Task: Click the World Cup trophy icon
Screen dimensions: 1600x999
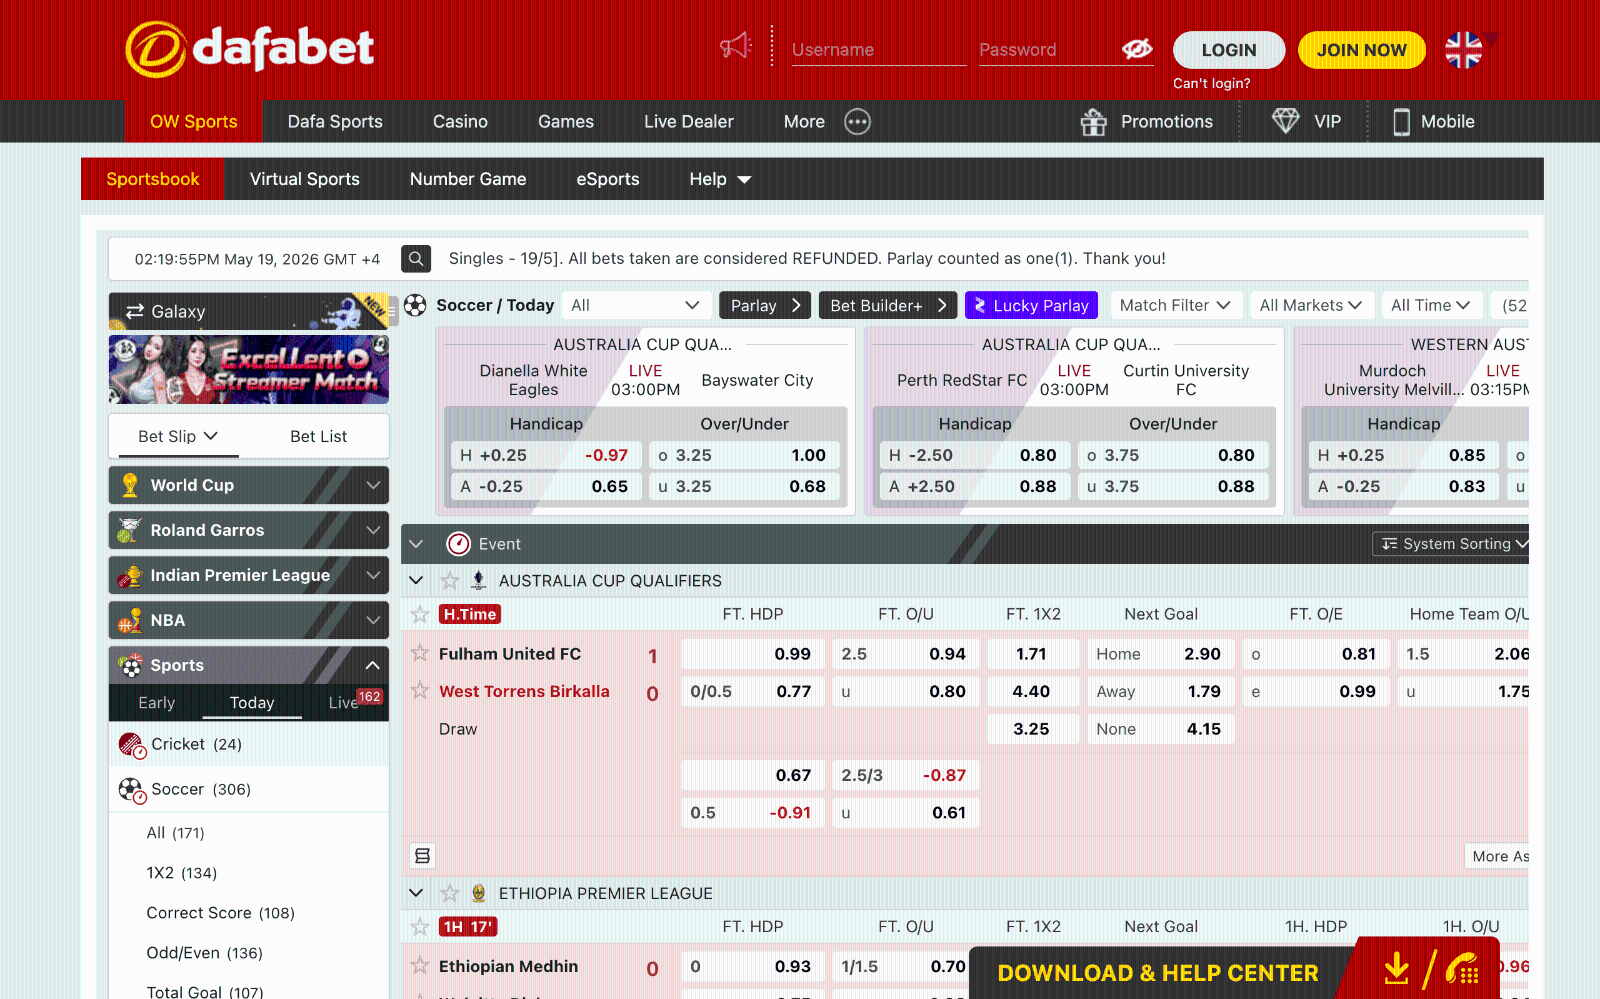Action: tap(130, 485)
